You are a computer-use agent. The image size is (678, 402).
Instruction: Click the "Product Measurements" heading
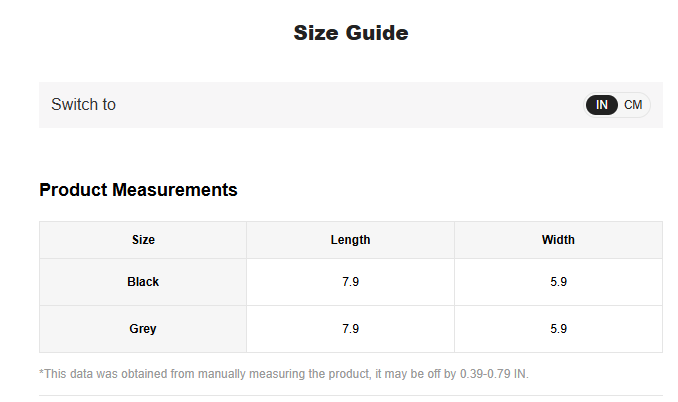[138, 190]
